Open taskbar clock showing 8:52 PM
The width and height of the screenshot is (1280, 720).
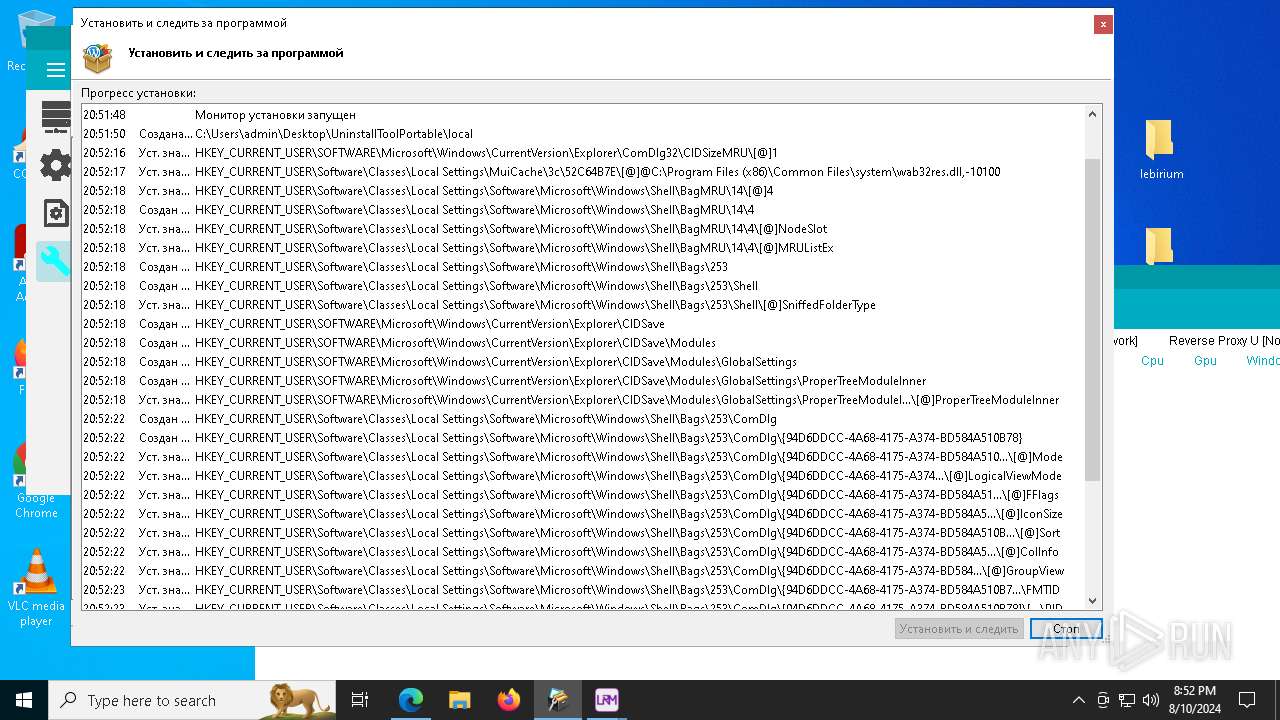pyautogui.click(x=1194, y=700)
